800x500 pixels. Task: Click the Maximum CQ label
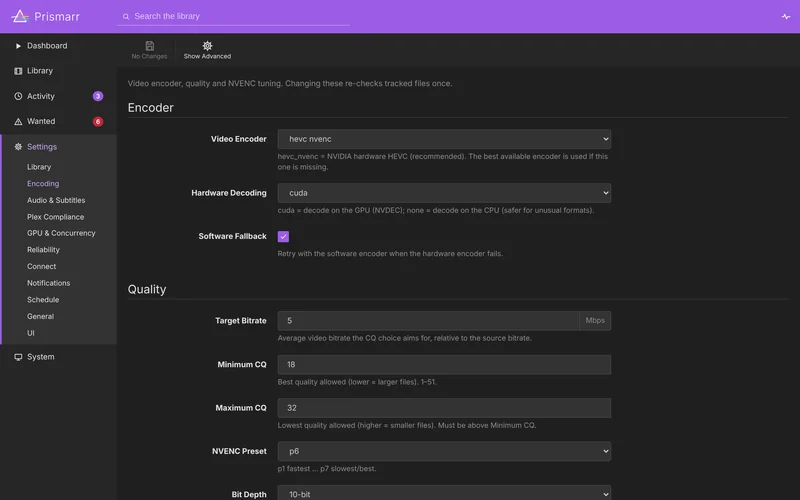click(241, 408)
